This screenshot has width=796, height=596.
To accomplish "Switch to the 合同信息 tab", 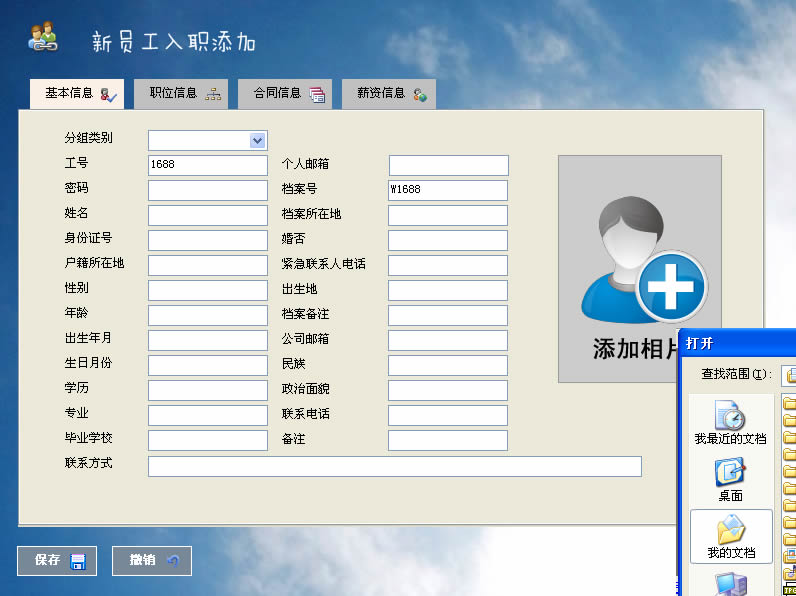I will click(x=285, y=94).
